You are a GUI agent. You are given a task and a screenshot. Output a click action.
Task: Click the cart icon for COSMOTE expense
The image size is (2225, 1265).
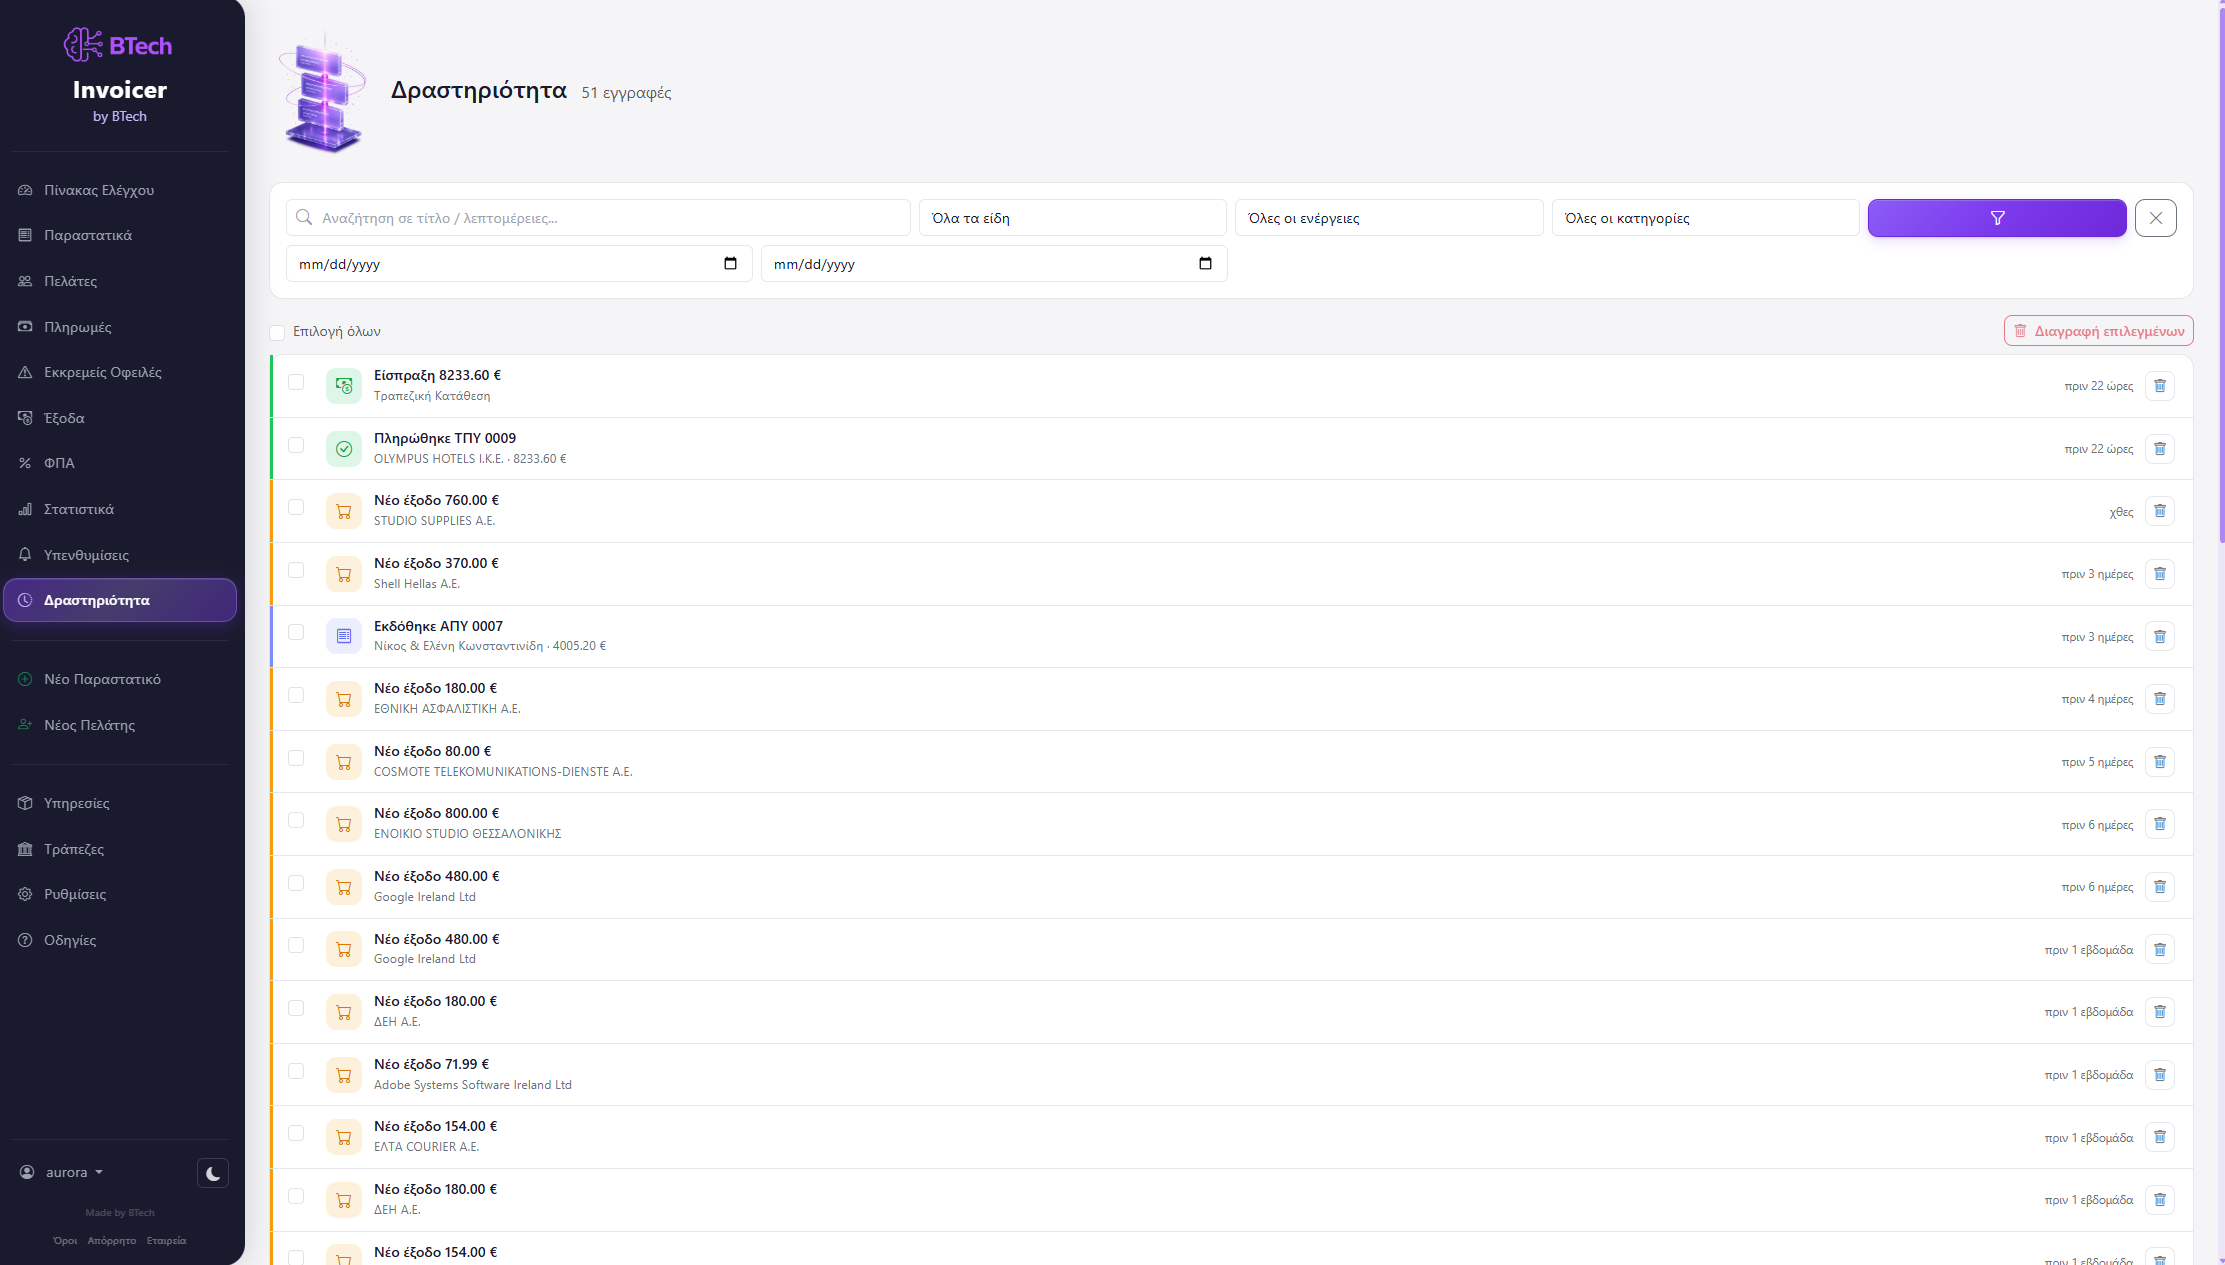click(x=344, y=762)
